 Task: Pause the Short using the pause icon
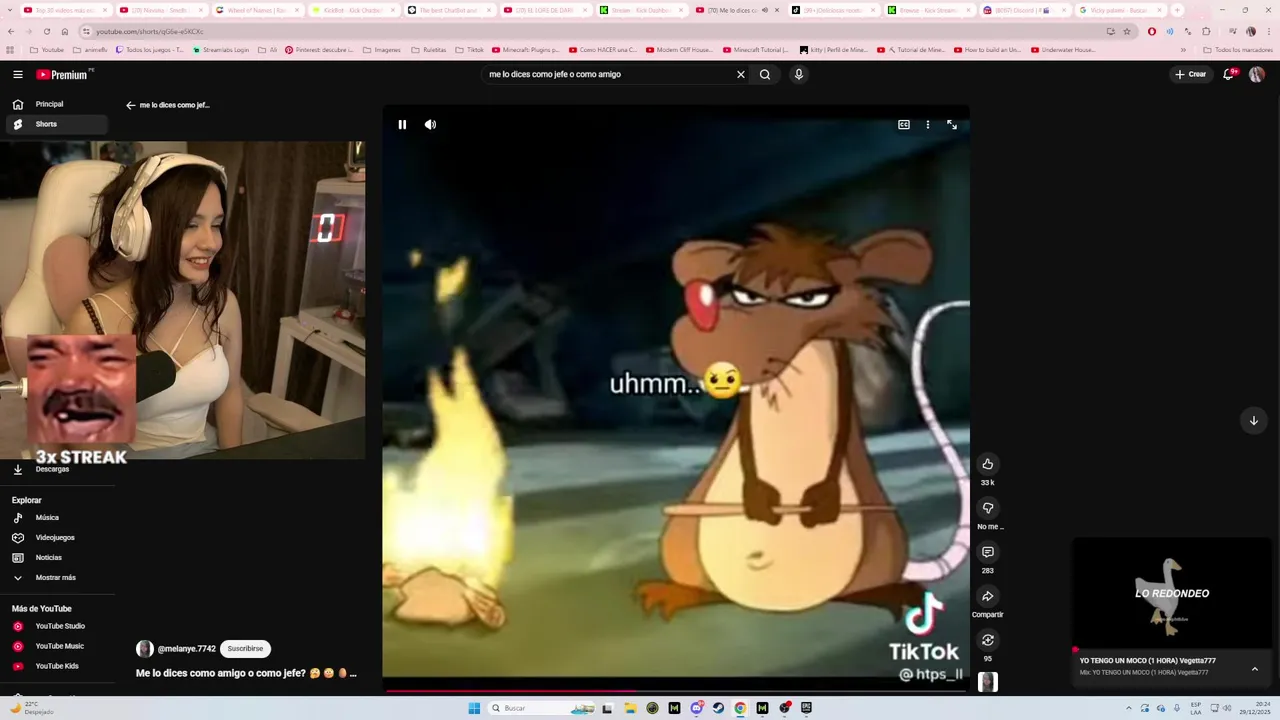tap(402, 125)
